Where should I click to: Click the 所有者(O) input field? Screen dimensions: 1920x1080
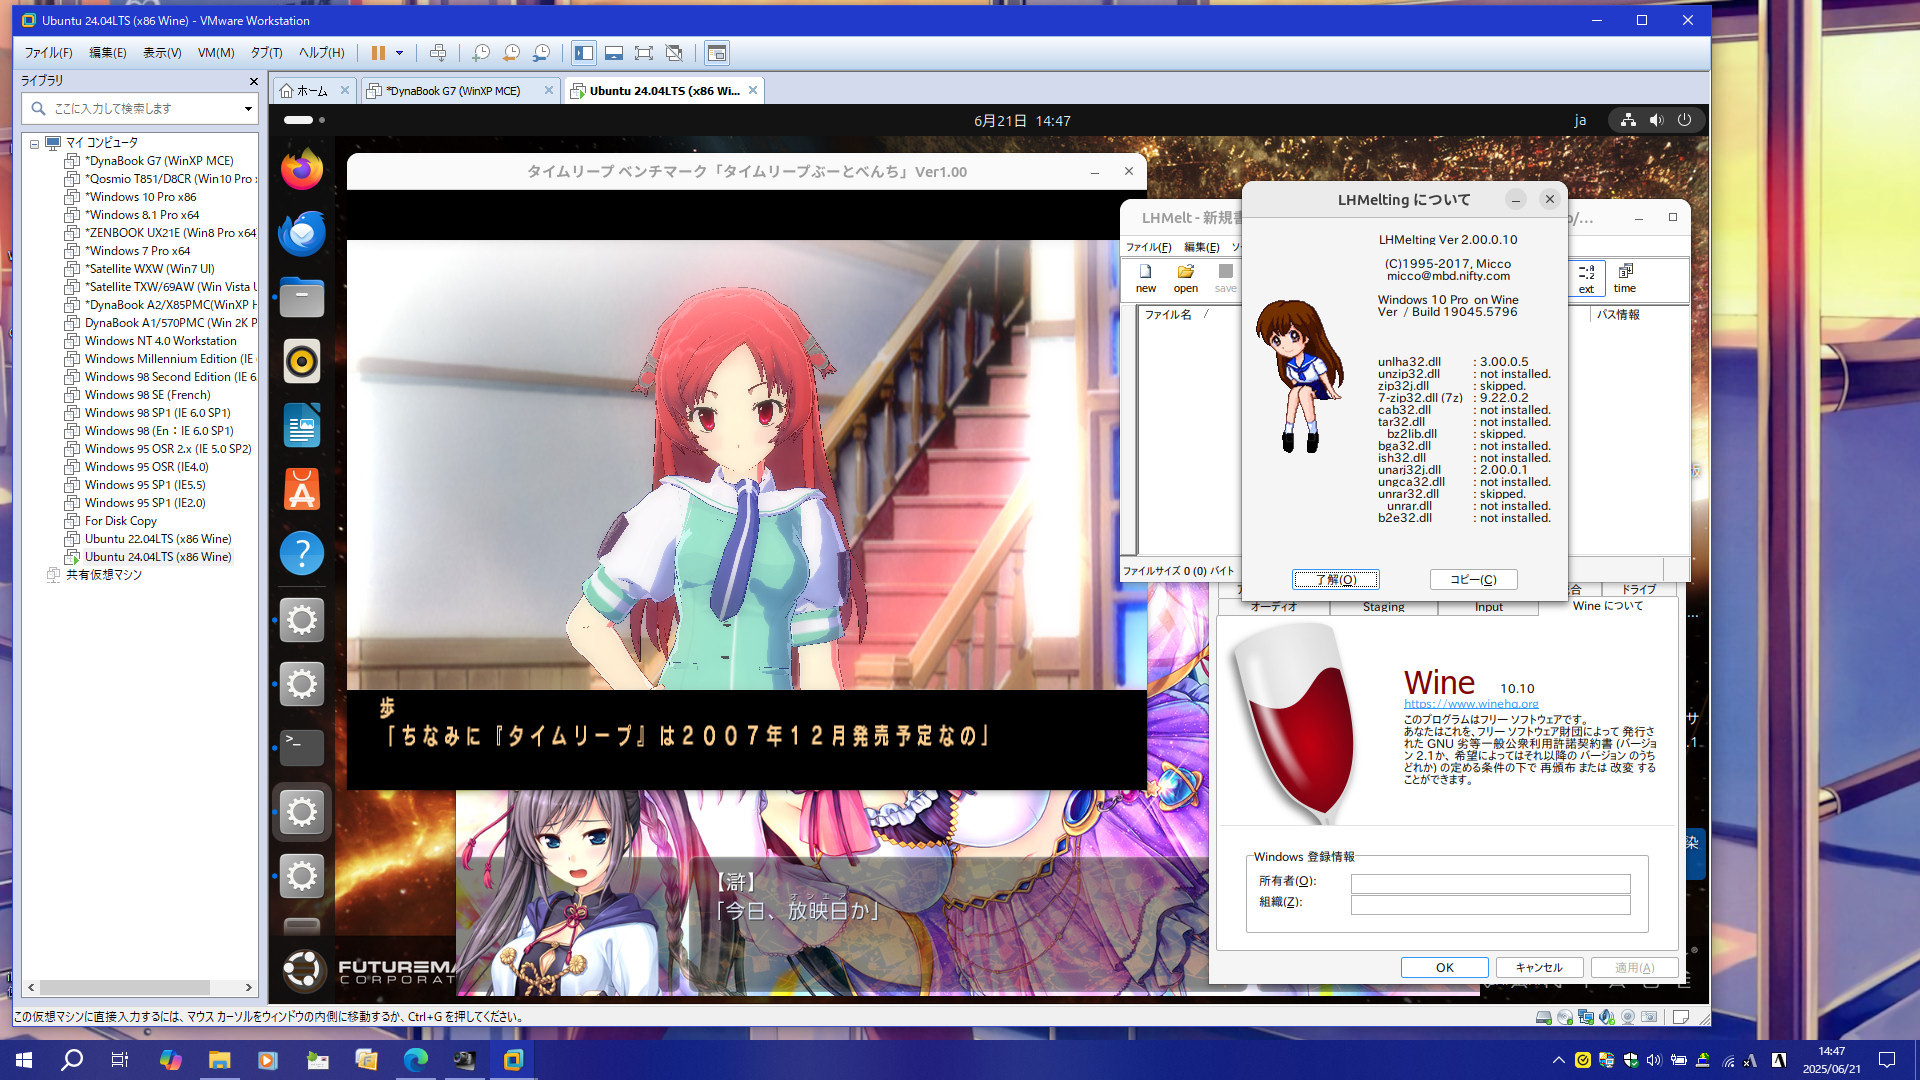point(1490,884)
